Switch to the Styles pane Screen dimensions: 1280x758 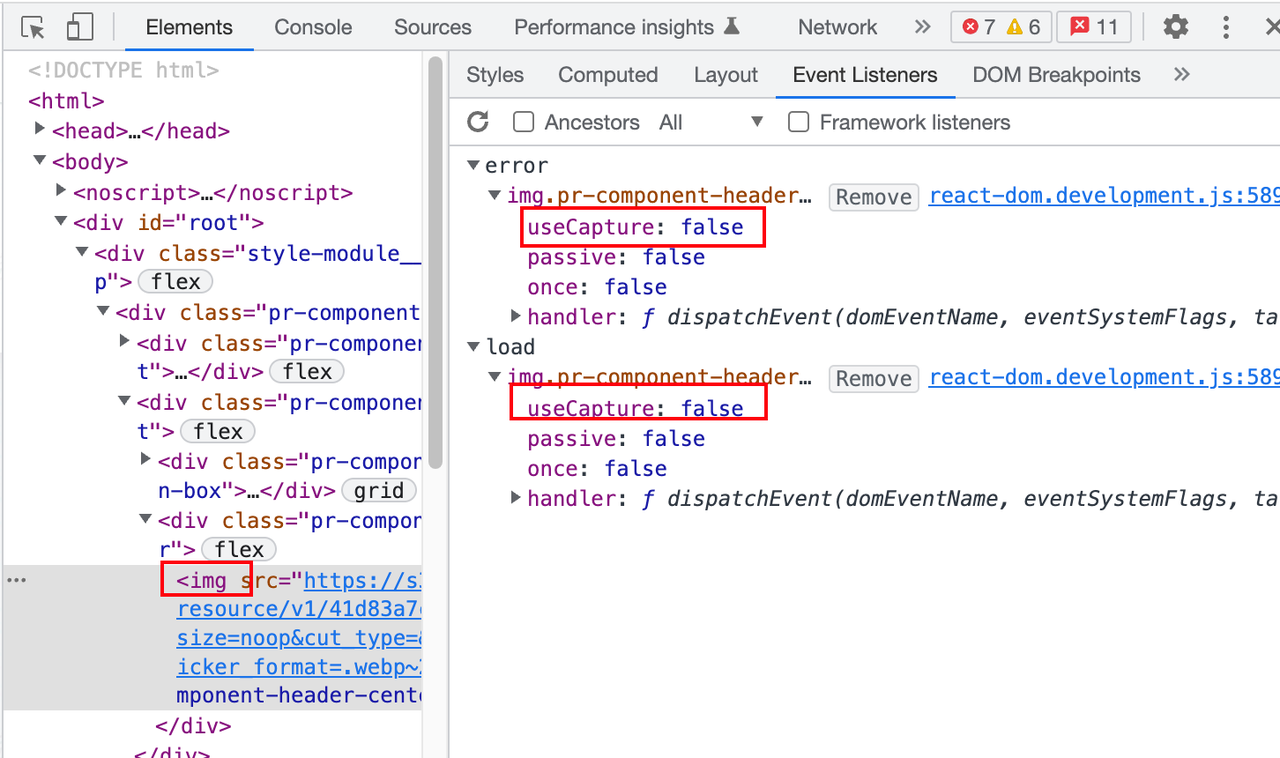coord(495,75)
